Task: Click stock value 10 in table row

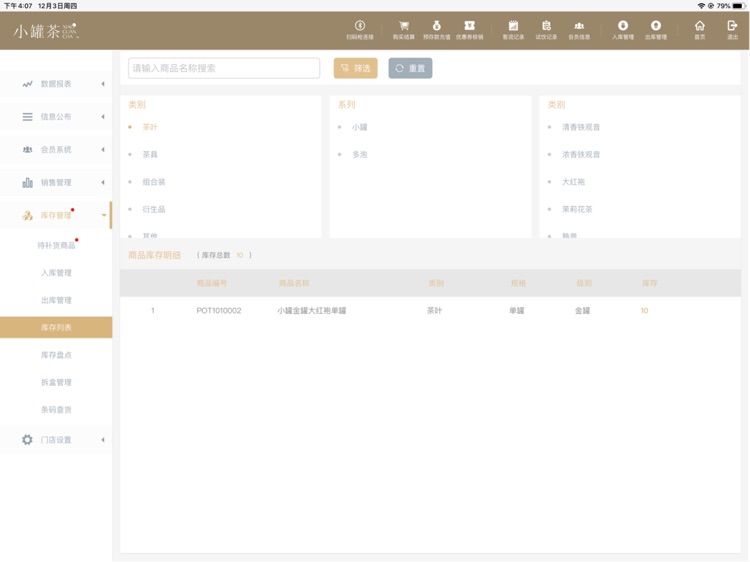Action: (644, 310)
